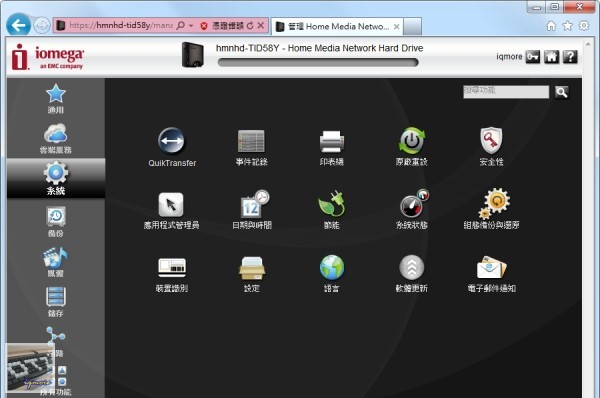
Task: Click the browser address bar URL
Action: tap(120, 26)
